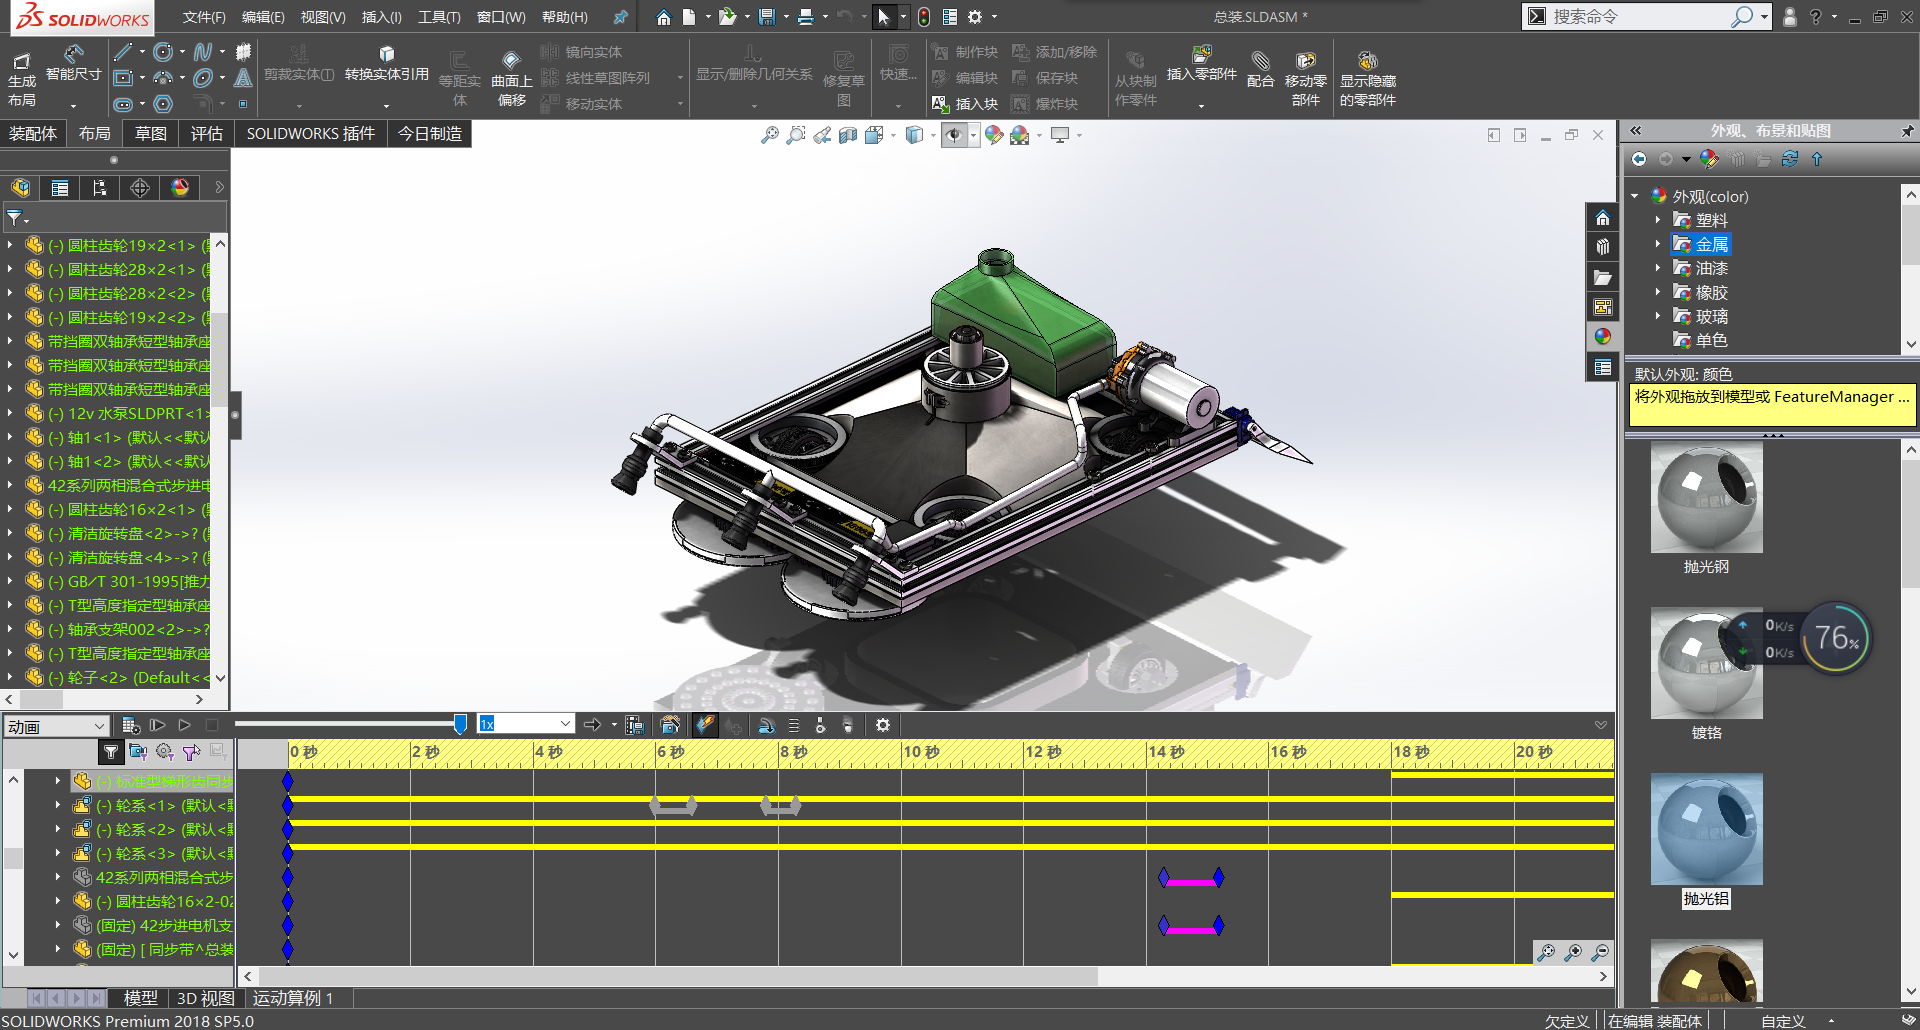Open the 文件(F) menu
Image resolution: width=1920 pixels, height=1030 pixels.
(x=204, y=17)
